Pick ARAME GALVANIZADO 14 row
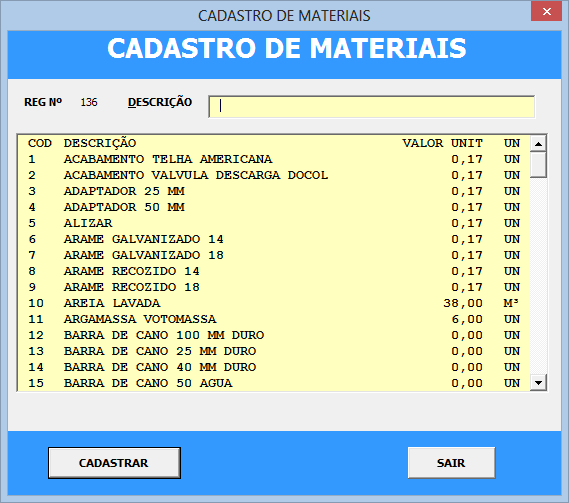This screenshot has height=503, width=569. point(274,239)
